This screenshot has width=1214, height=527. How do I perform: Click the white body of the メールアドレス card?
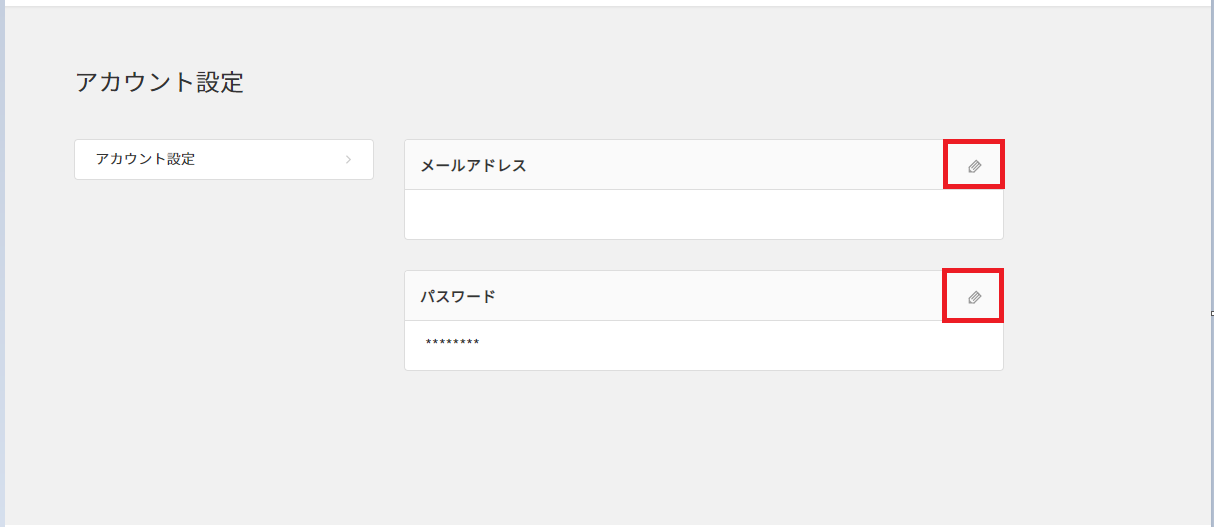704,214
